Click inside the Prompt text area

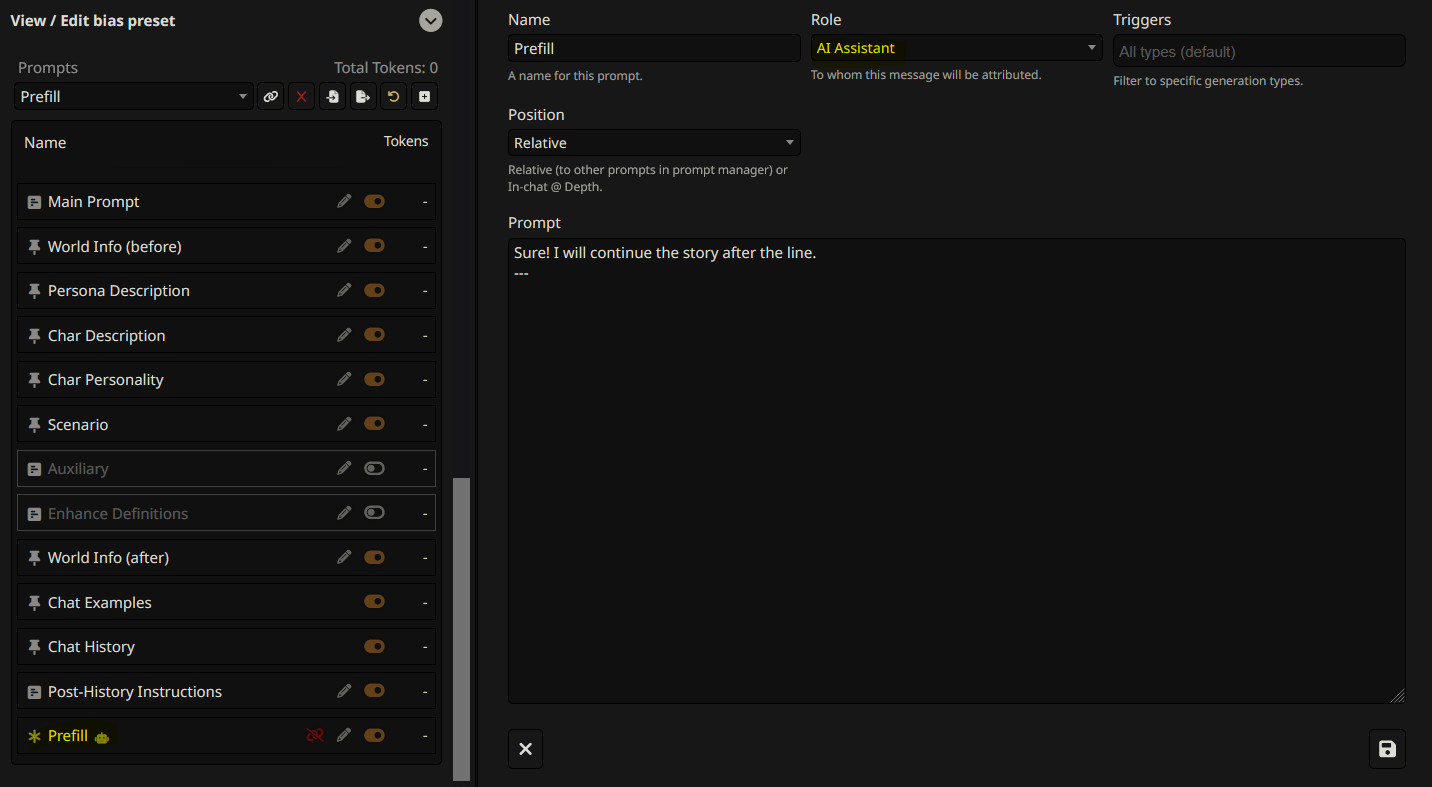coord(956,471)
